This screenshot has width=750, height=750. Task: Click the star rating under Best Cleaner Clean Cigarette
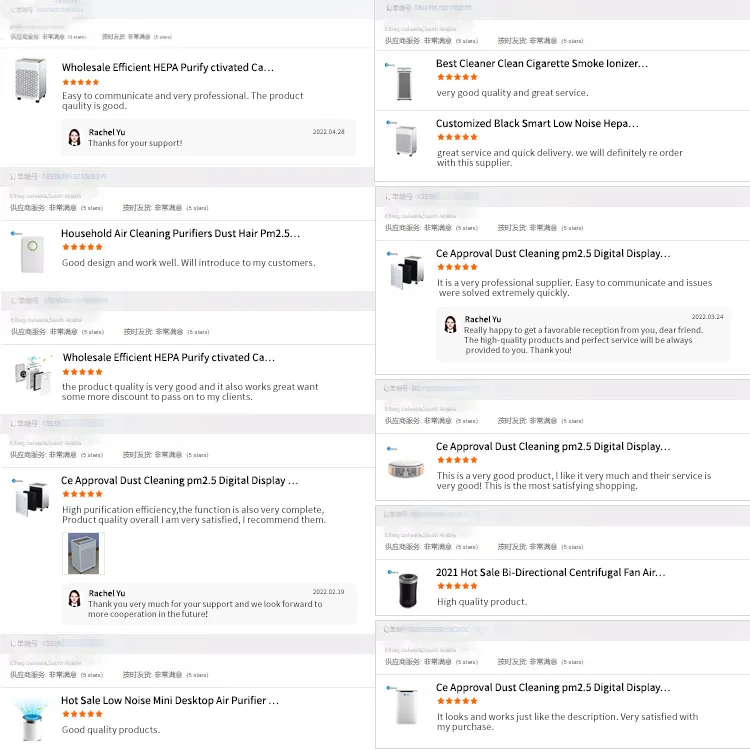[457, 77]
